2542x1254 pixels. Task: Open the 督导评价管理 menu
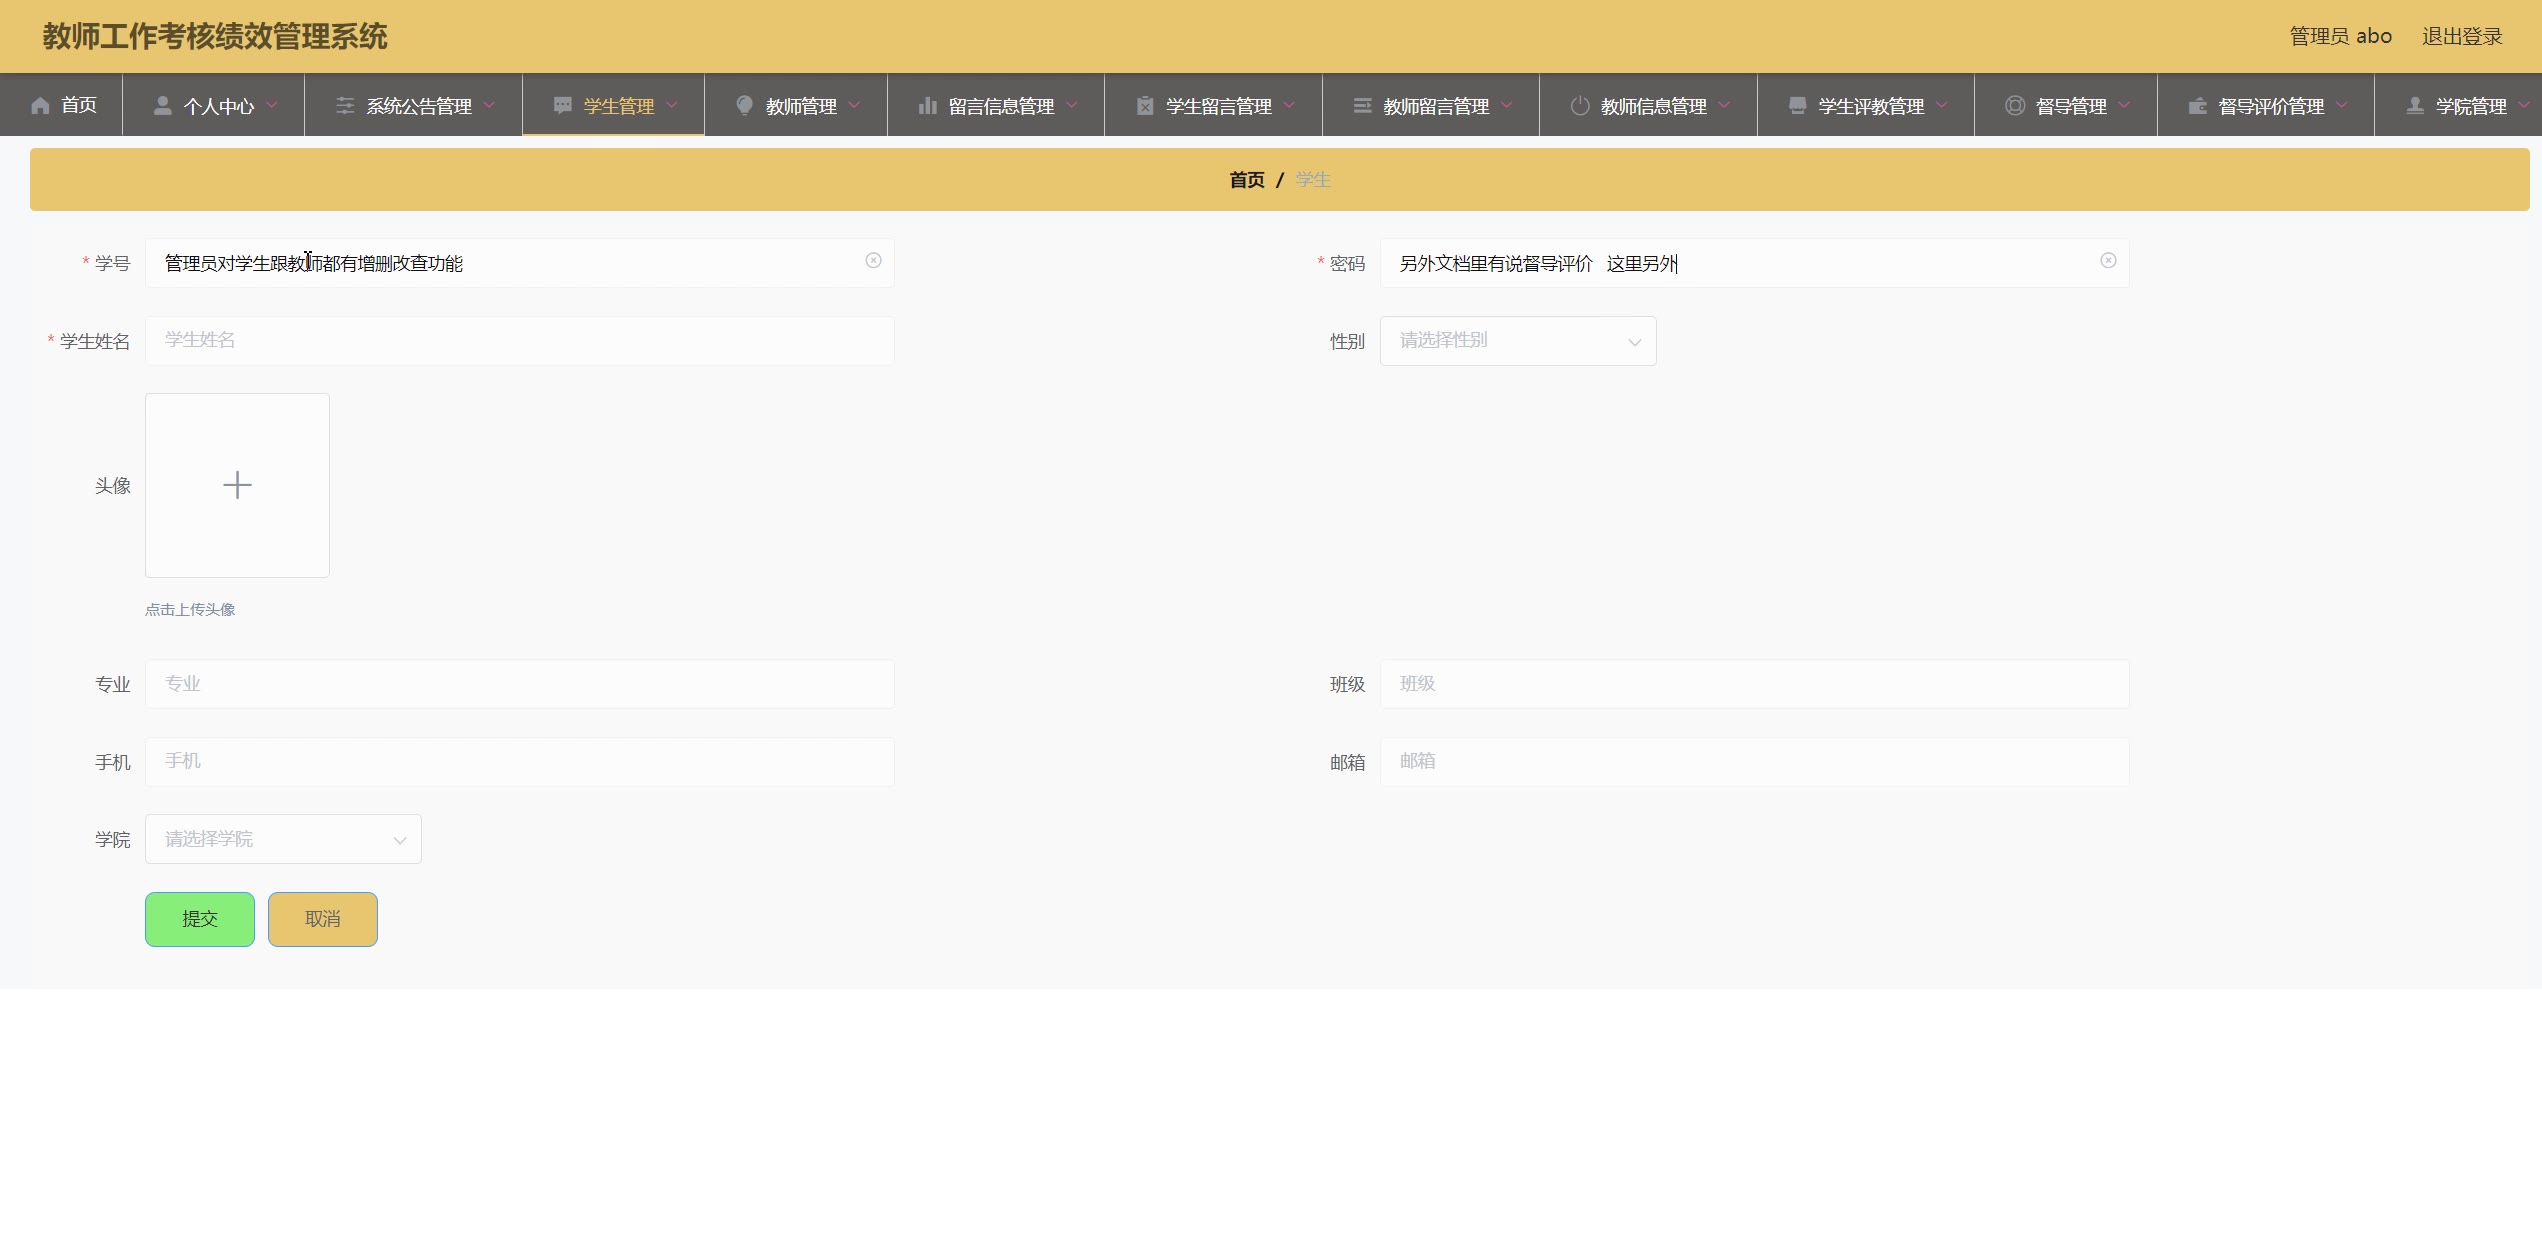[2269, 106]
